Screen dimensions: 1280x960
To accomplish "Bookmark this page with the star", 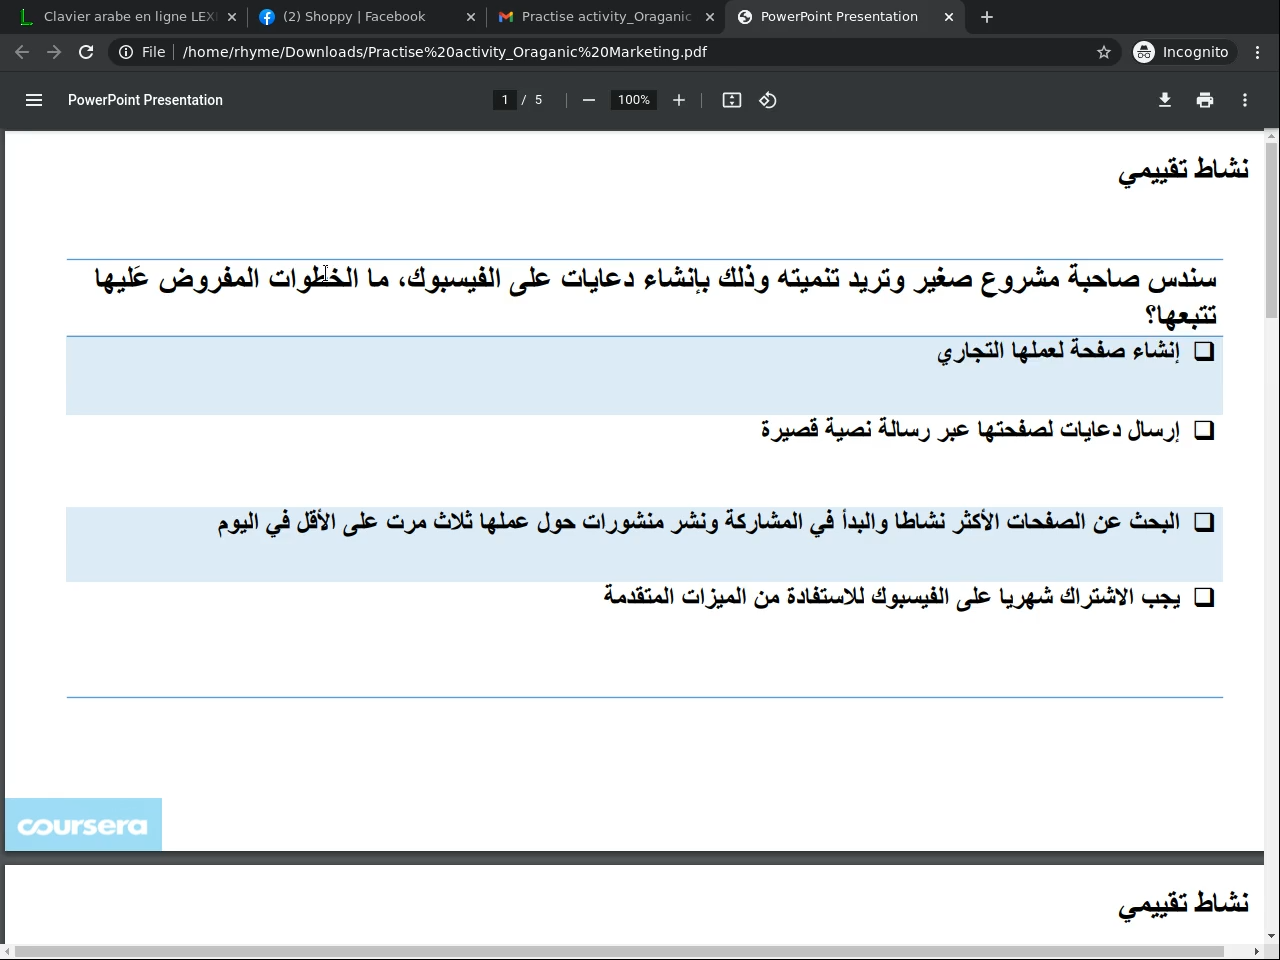I will click(x=1104, y=52).
